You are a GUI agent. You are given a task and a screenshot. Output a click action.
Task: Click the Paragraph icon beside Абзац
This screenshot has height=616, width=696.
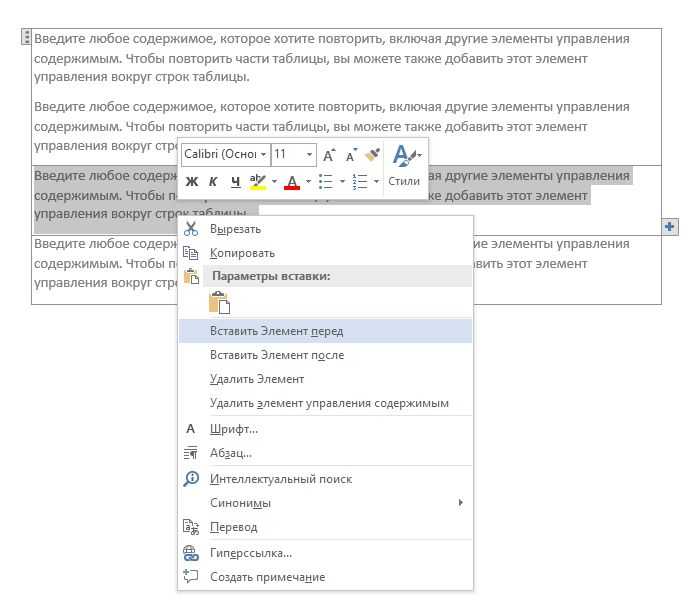point(191,453)
